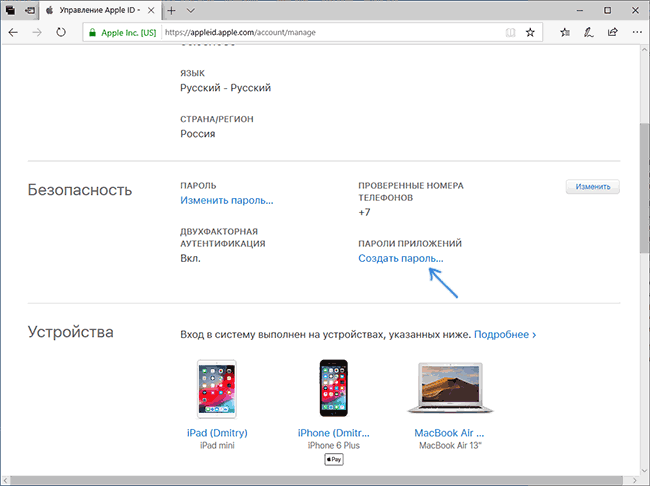650x486 pixels.
Task: Click the horizontal scrollbar at bottom
Action: 314,481
